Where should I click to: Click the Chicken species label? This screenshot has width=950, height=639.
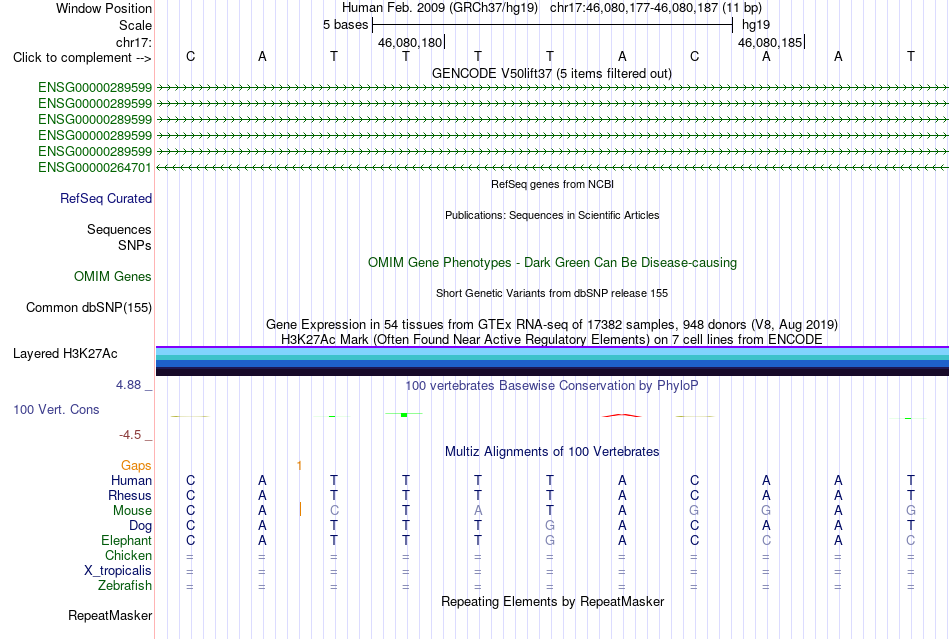(128, 555)
